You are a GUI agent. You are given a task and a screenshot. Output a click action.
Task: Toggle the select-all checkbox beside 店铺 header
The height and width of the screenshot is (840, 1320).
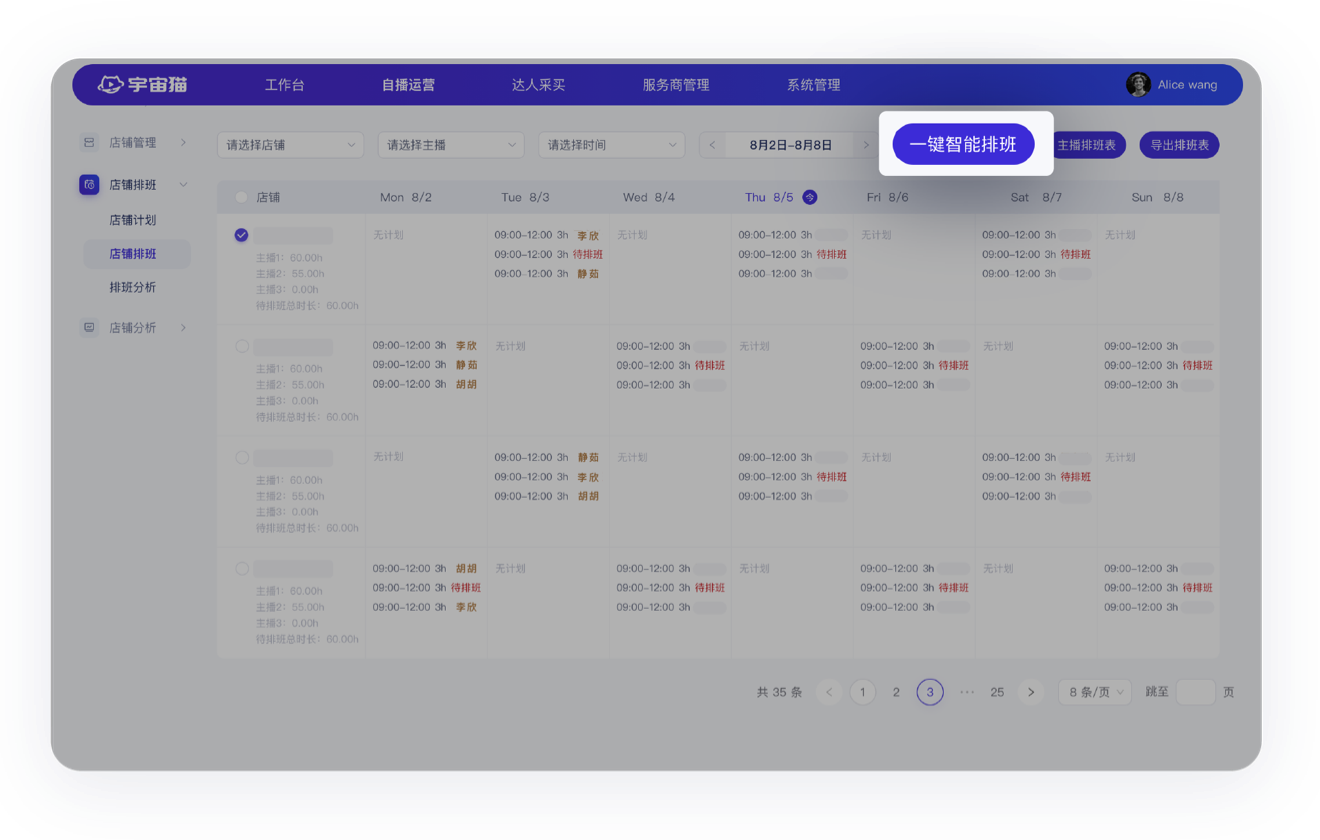coord(241,197)
